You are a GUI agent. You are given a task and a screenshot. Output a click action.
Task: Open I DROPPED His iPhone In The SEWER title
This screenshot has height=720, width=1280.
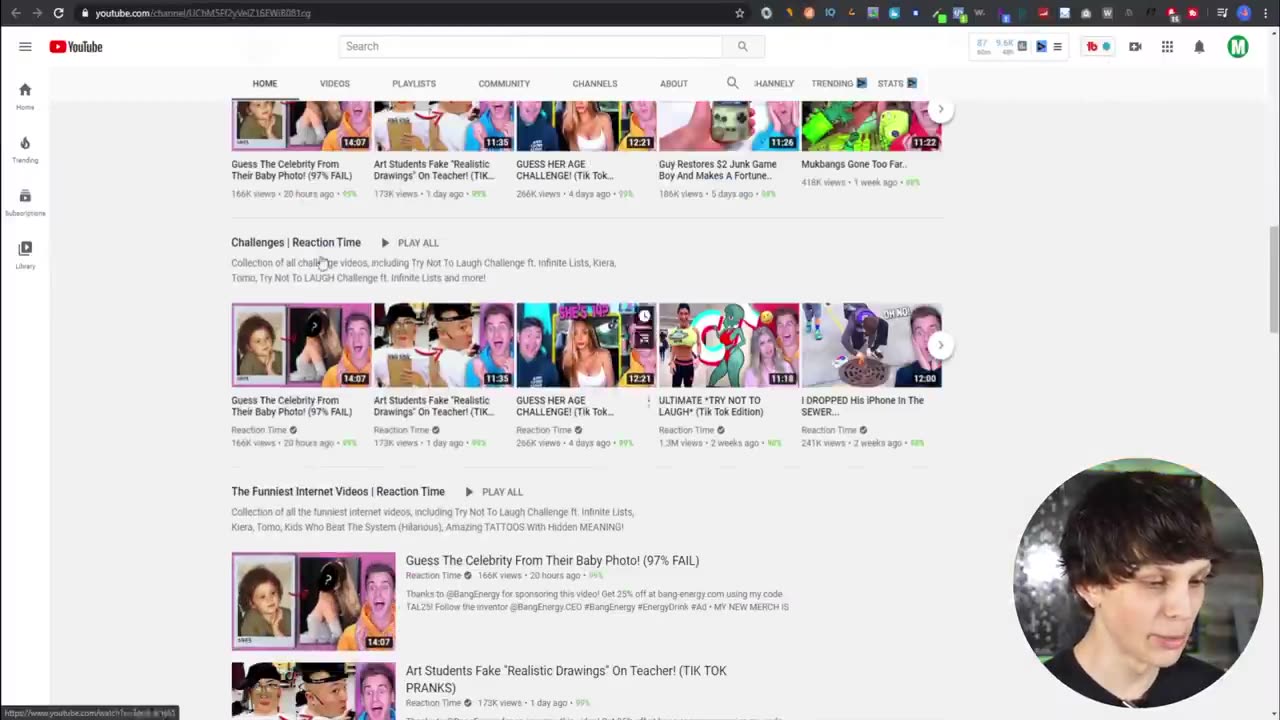(862, 406)
